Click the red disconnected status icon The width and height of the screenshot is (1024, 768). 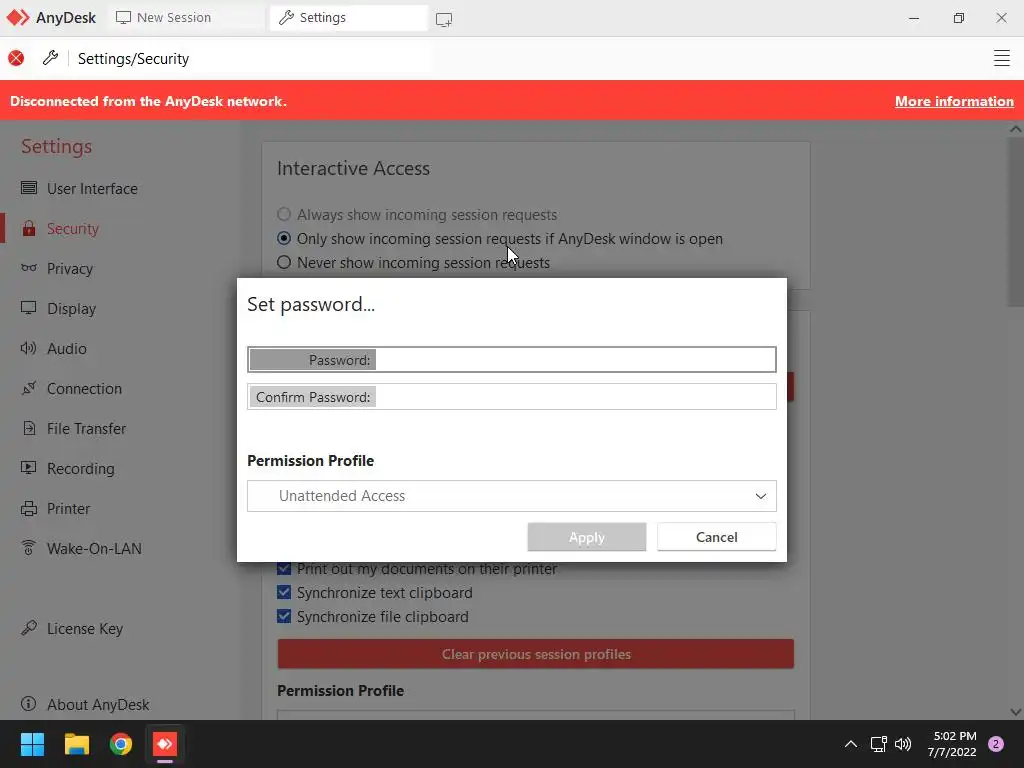[x=16, y=59]
